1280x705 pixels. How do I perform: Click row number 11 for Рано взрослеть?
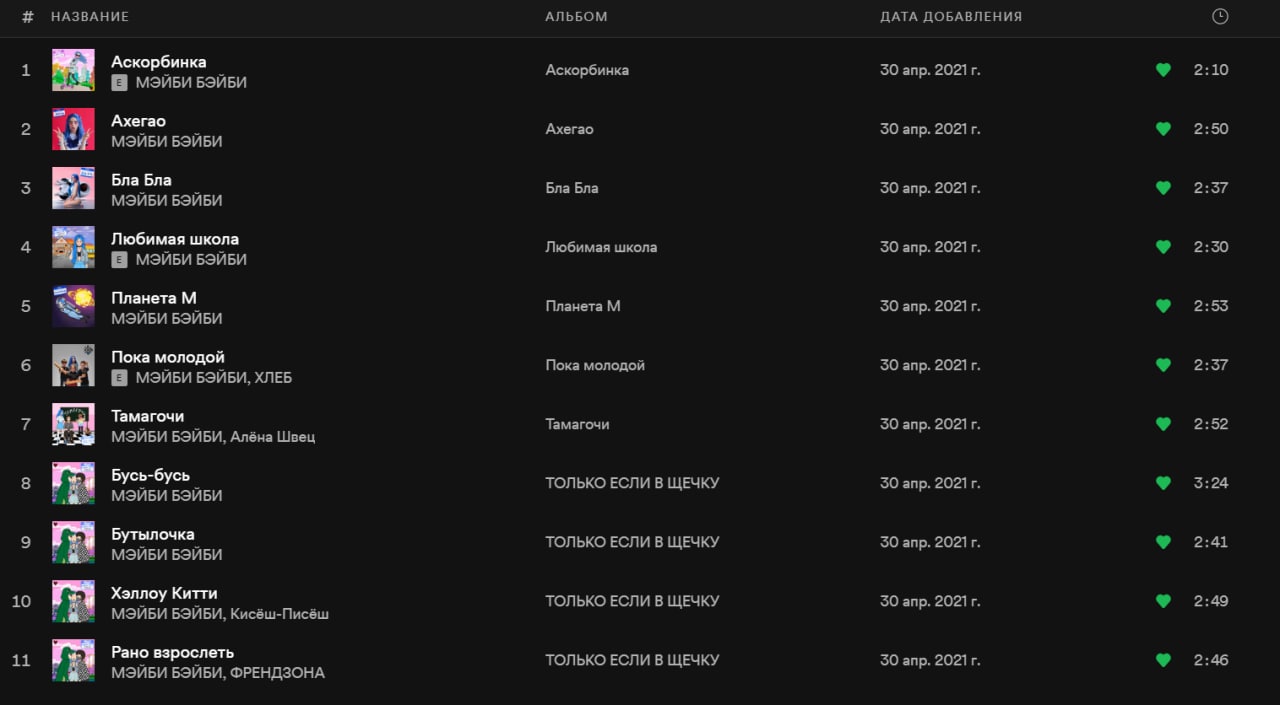(22, 660)
